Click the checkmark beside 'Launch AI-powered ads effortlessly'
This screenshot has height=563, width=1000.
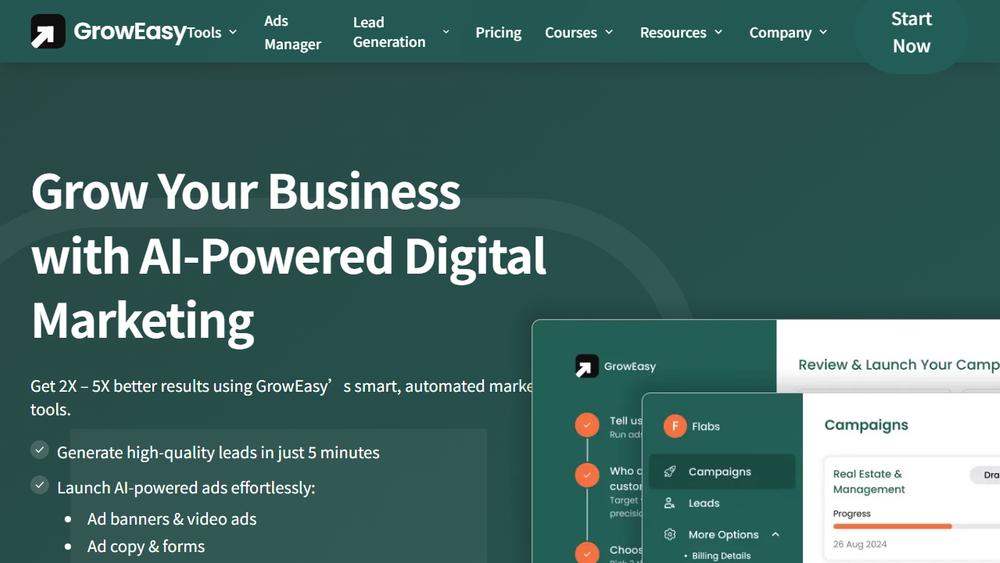[x=40, y=485]
